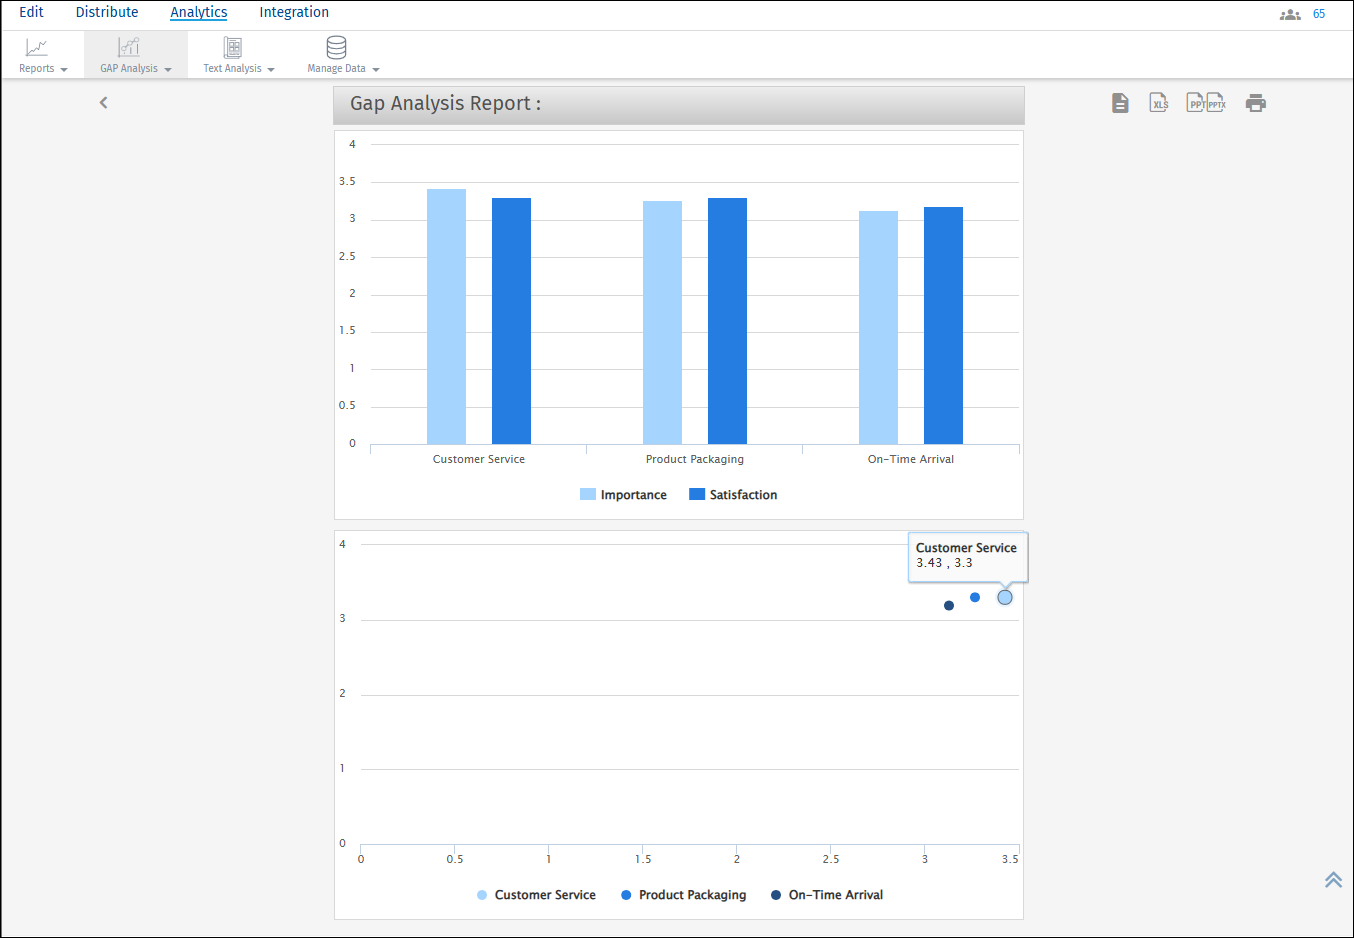Image resolution: width=1354 pixels, height=938 pixels.
Task: Open the Distribute menu
Action: 107,12
